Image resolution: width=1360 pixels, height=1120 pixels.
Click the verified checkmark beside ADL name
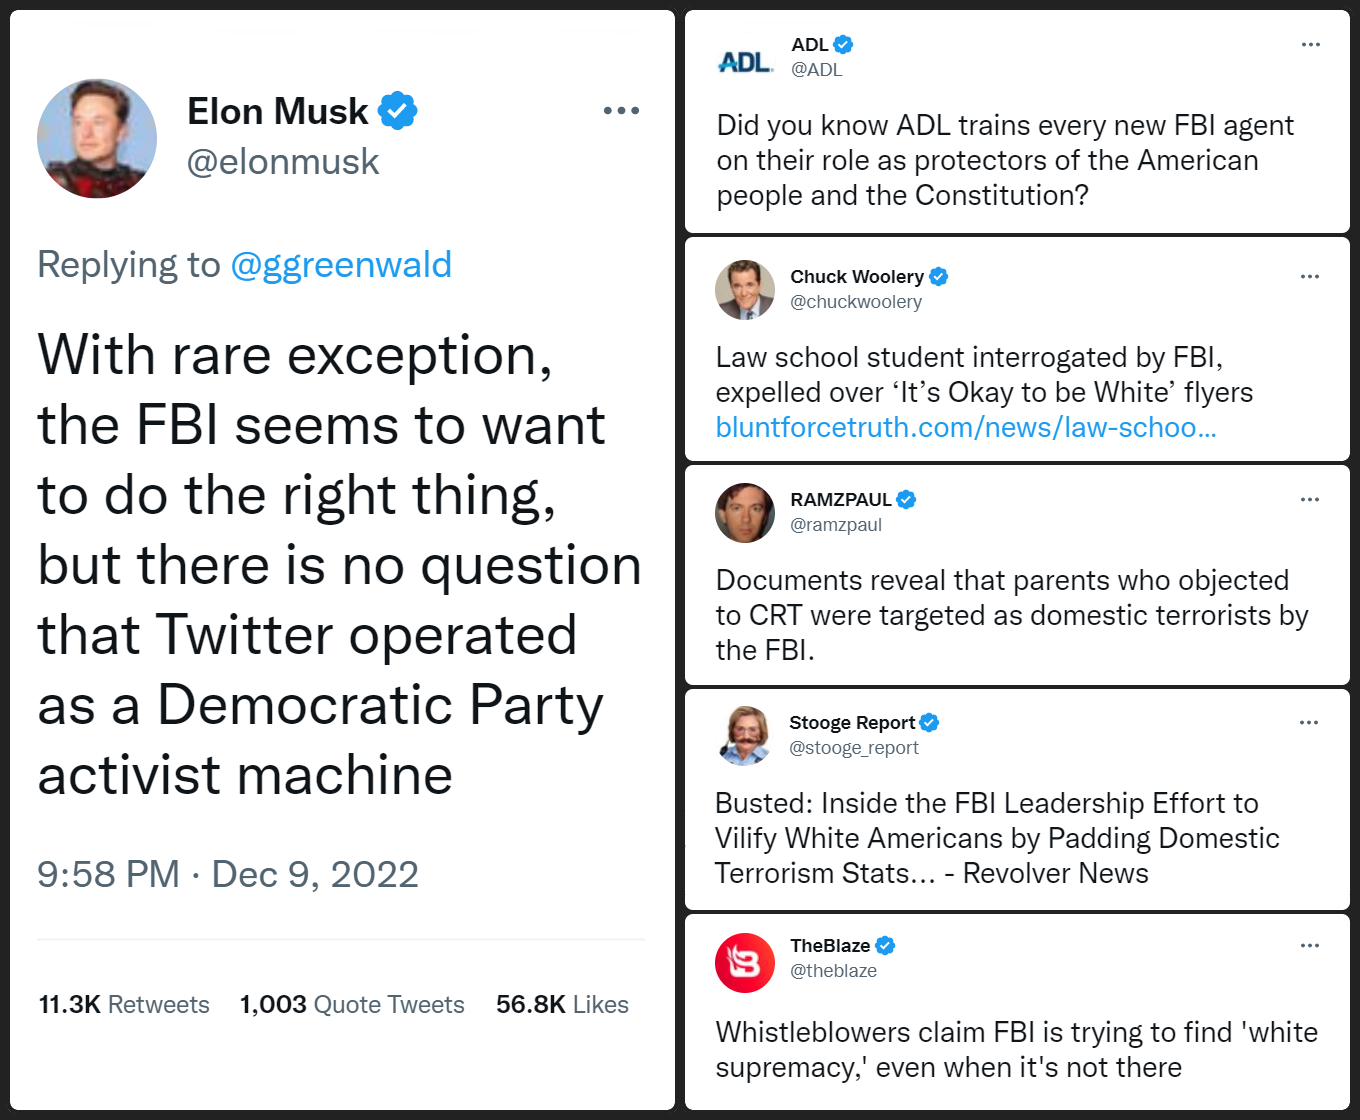843,44
